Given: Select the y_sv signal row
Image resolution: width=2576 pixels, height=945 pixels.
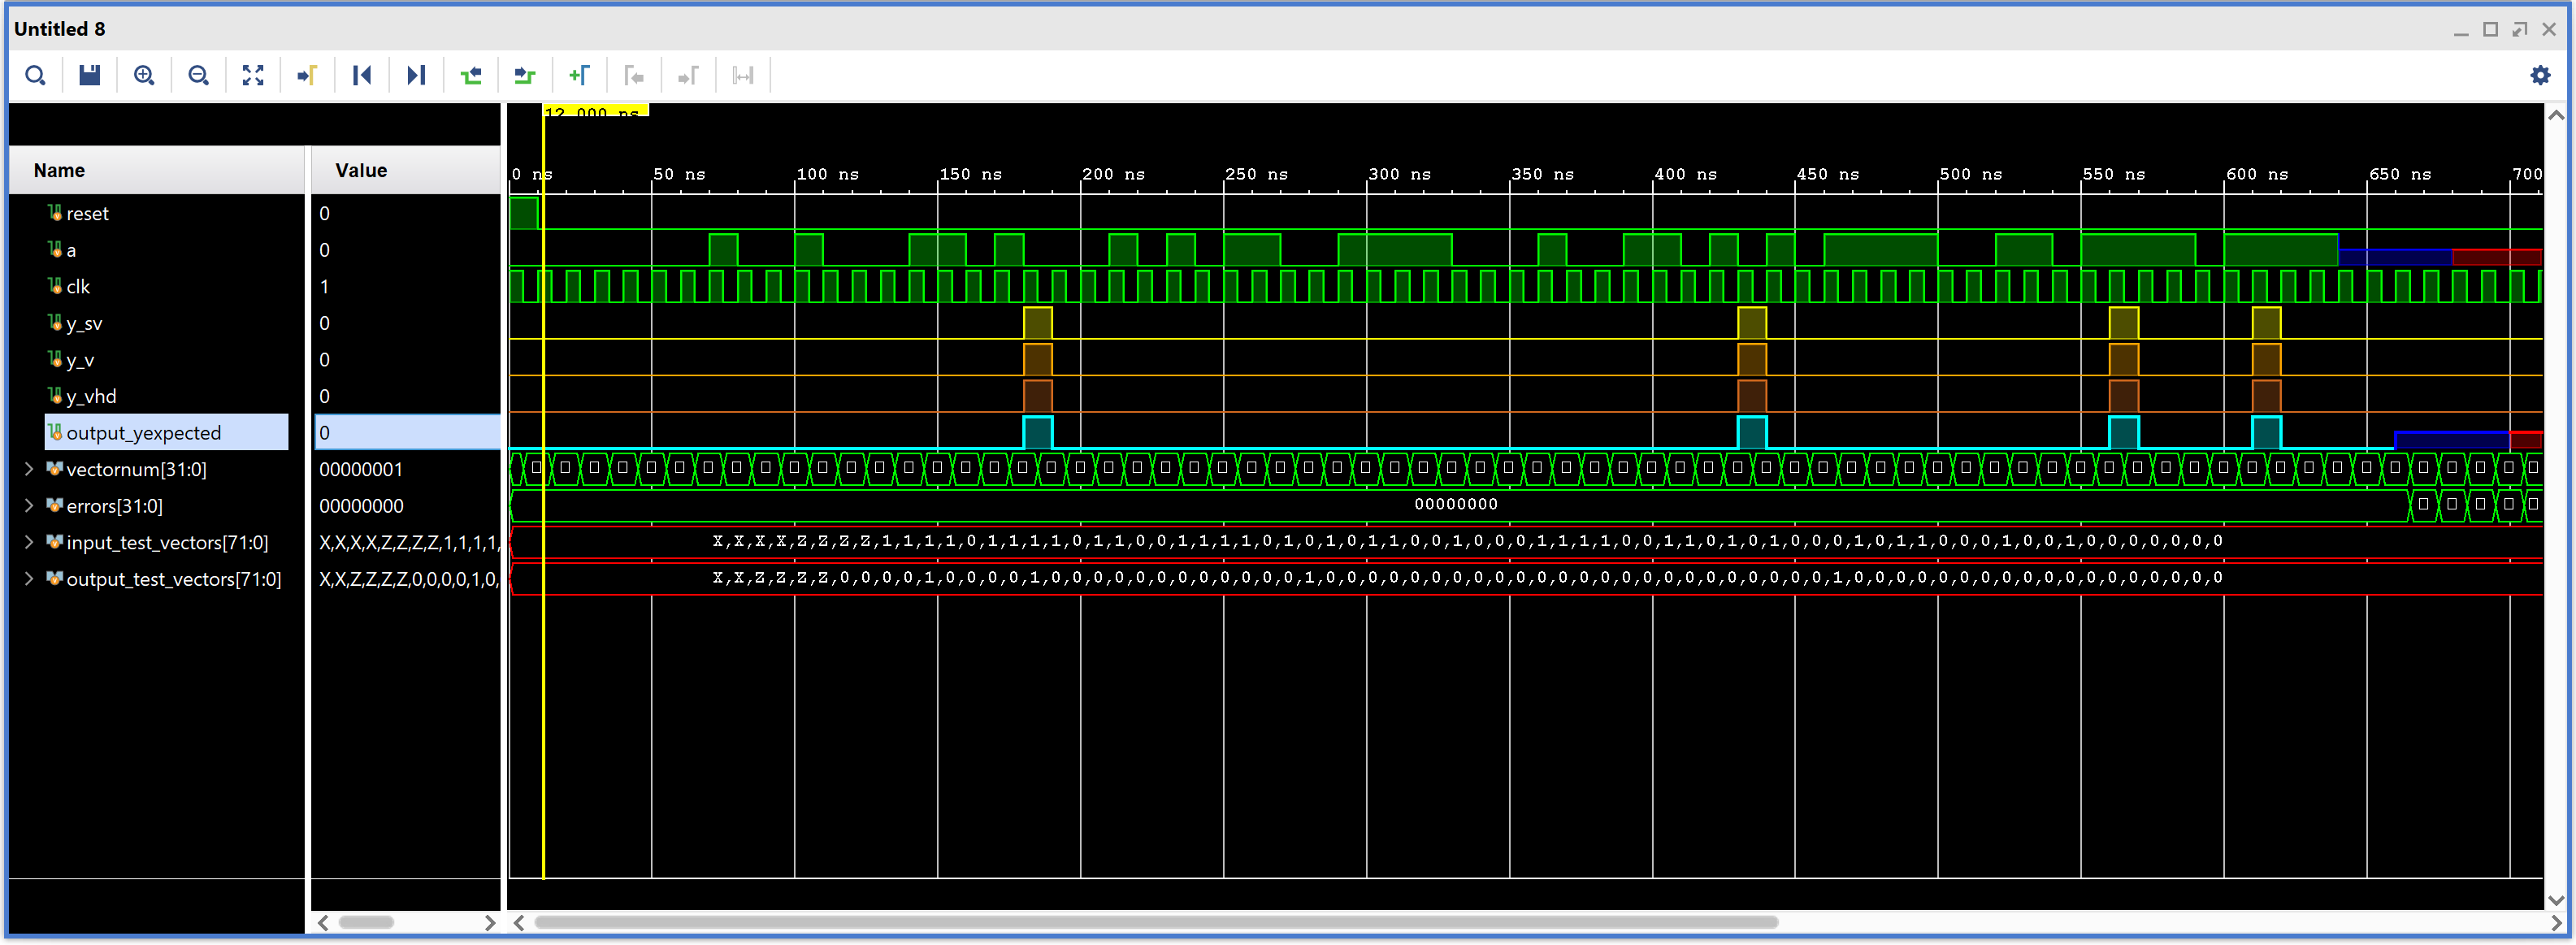Looking at the screenshot, I should point(84,323).
